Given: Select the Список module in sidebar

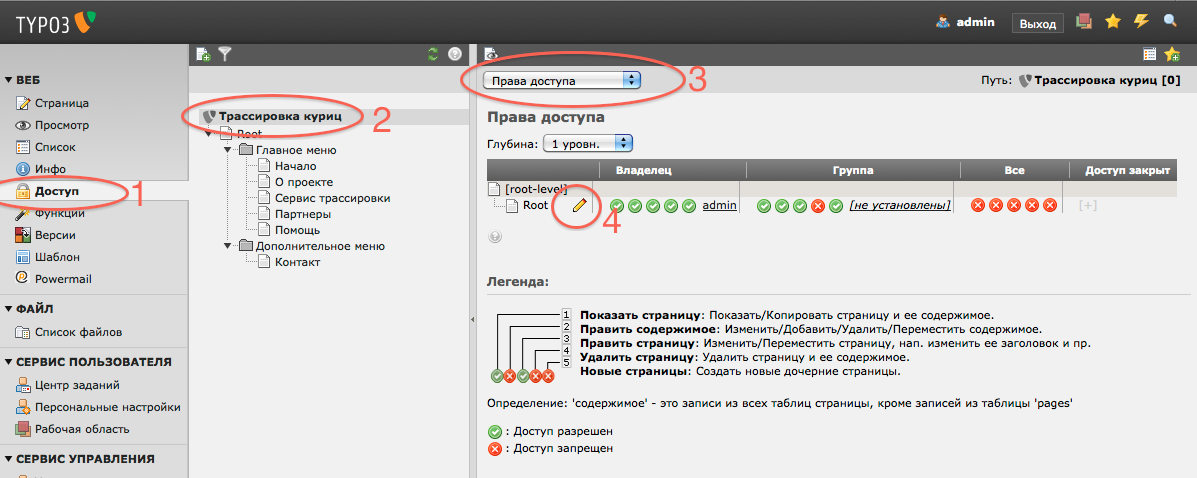Looking at the screenshot, I should click(x=55, y=147).
